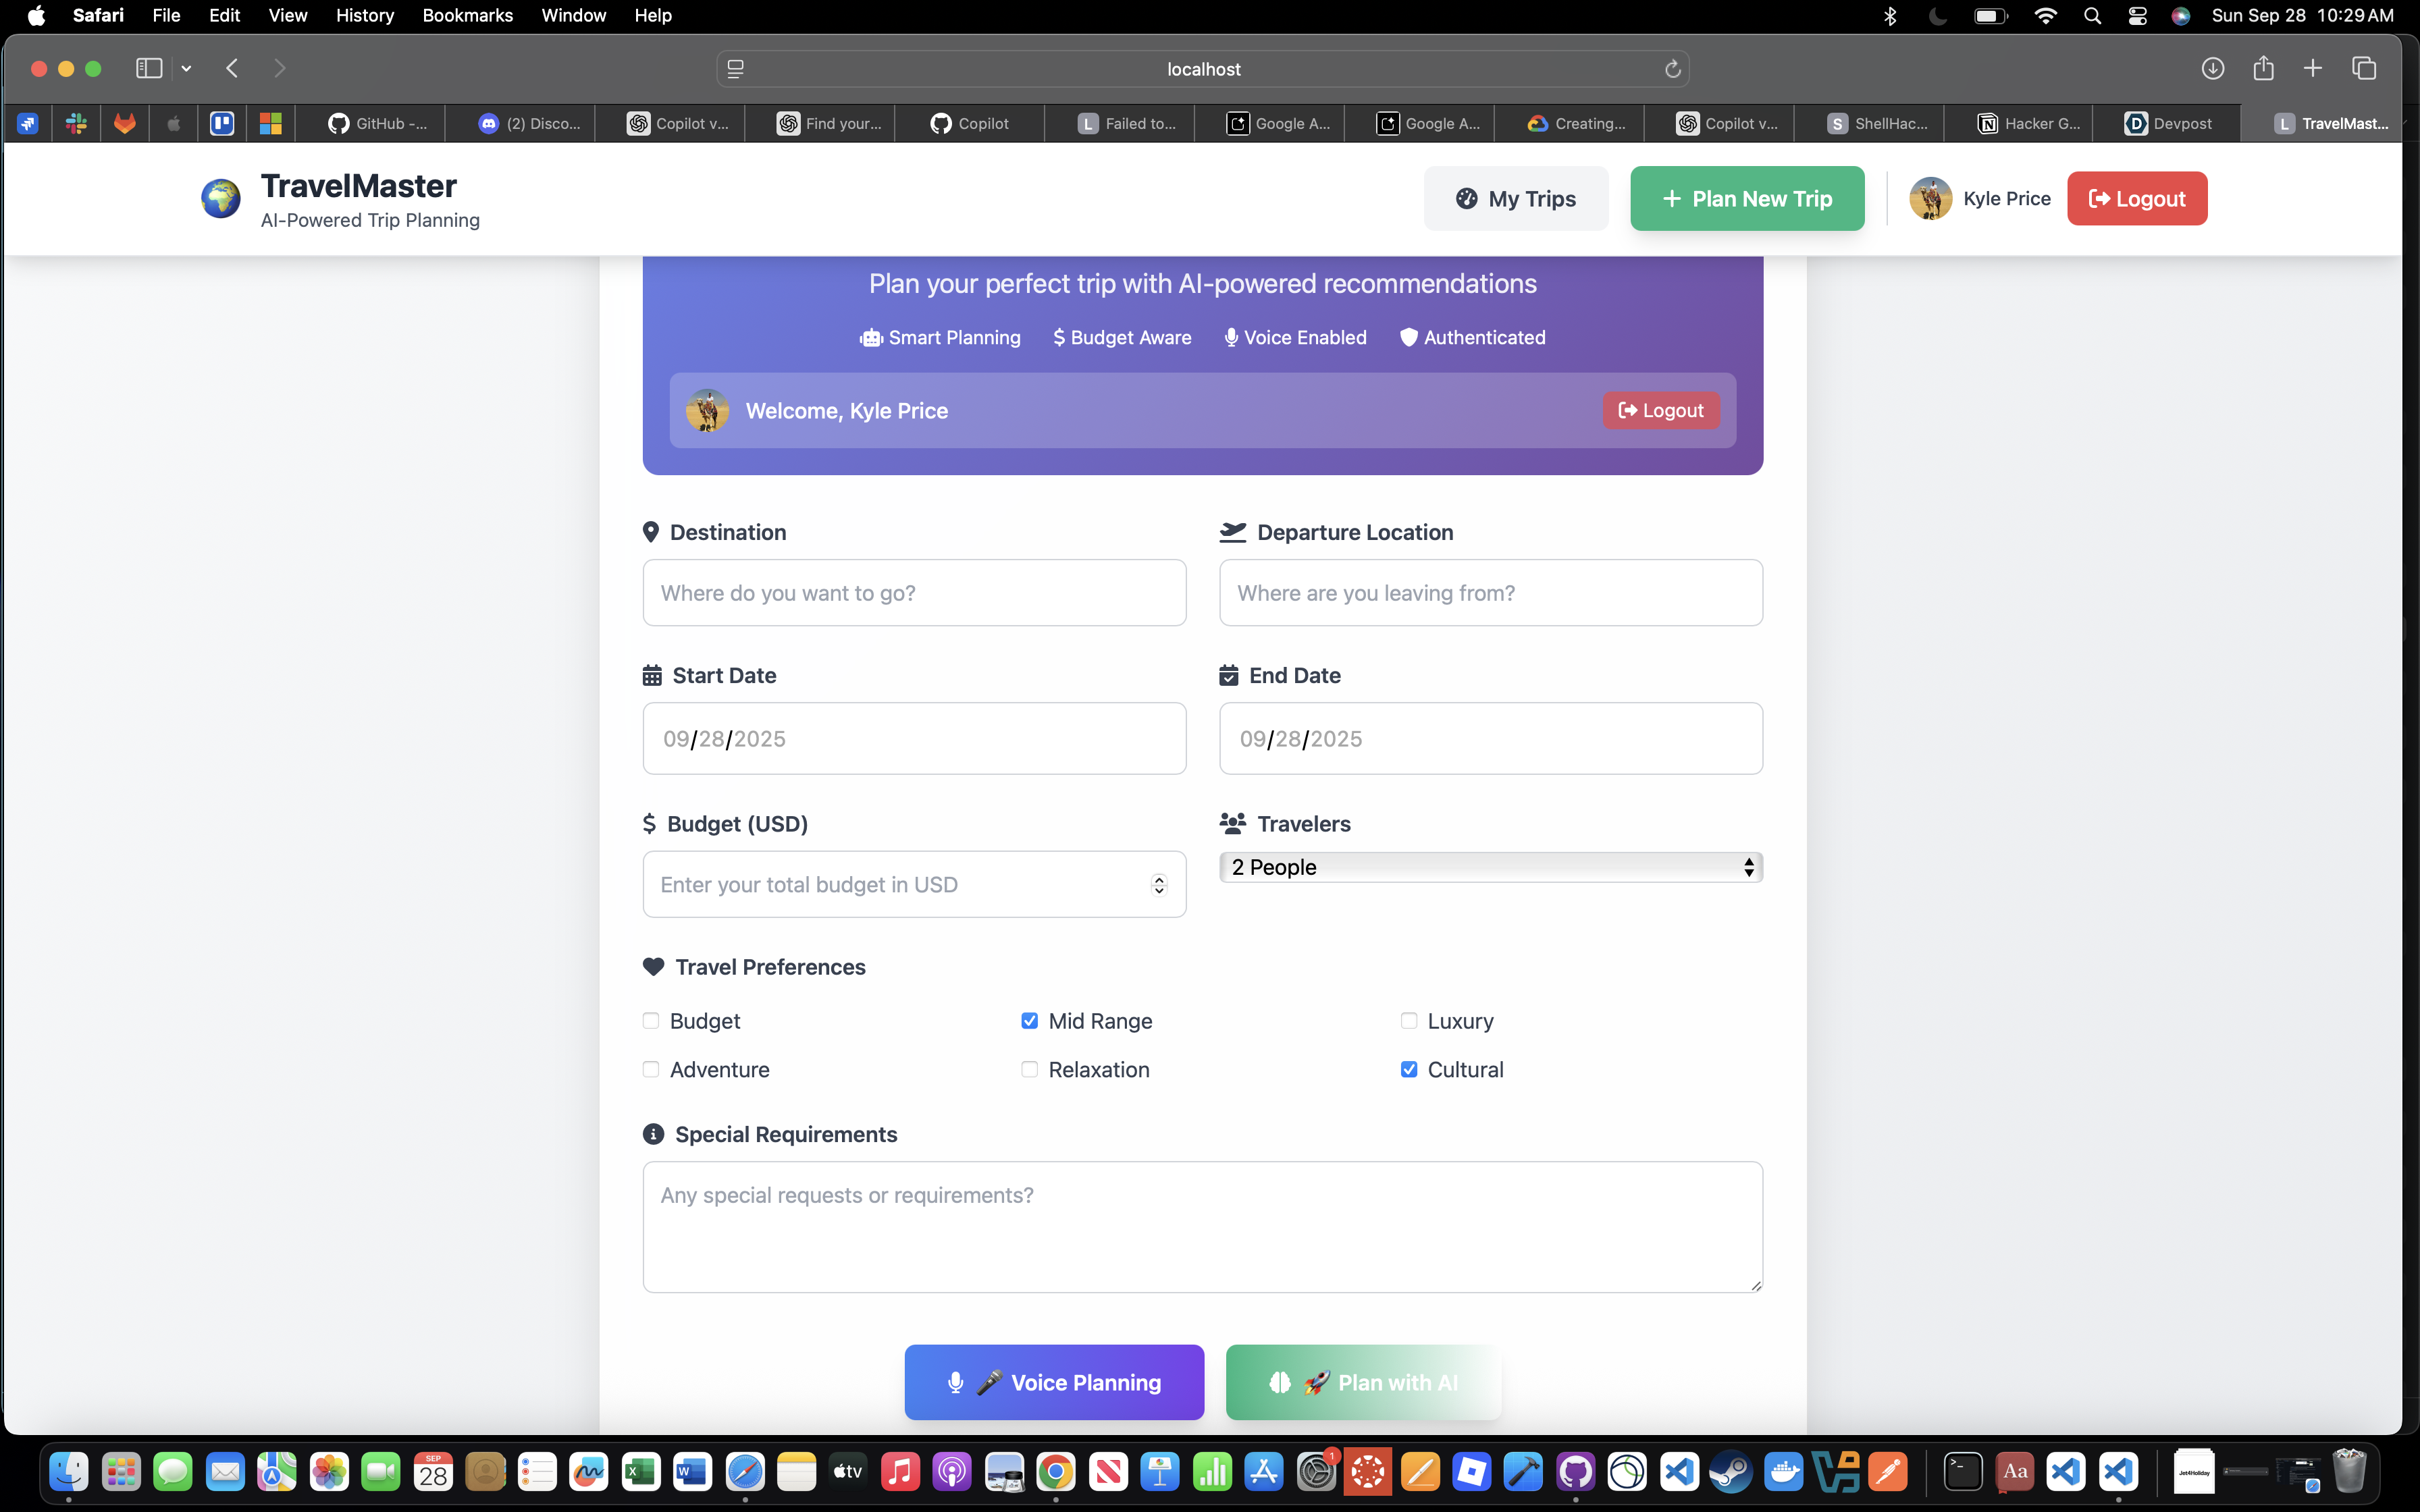Viewport: 2420px width, 1512px height.
Task: Click the Voice Planning button
Action: [1054, 1382]
